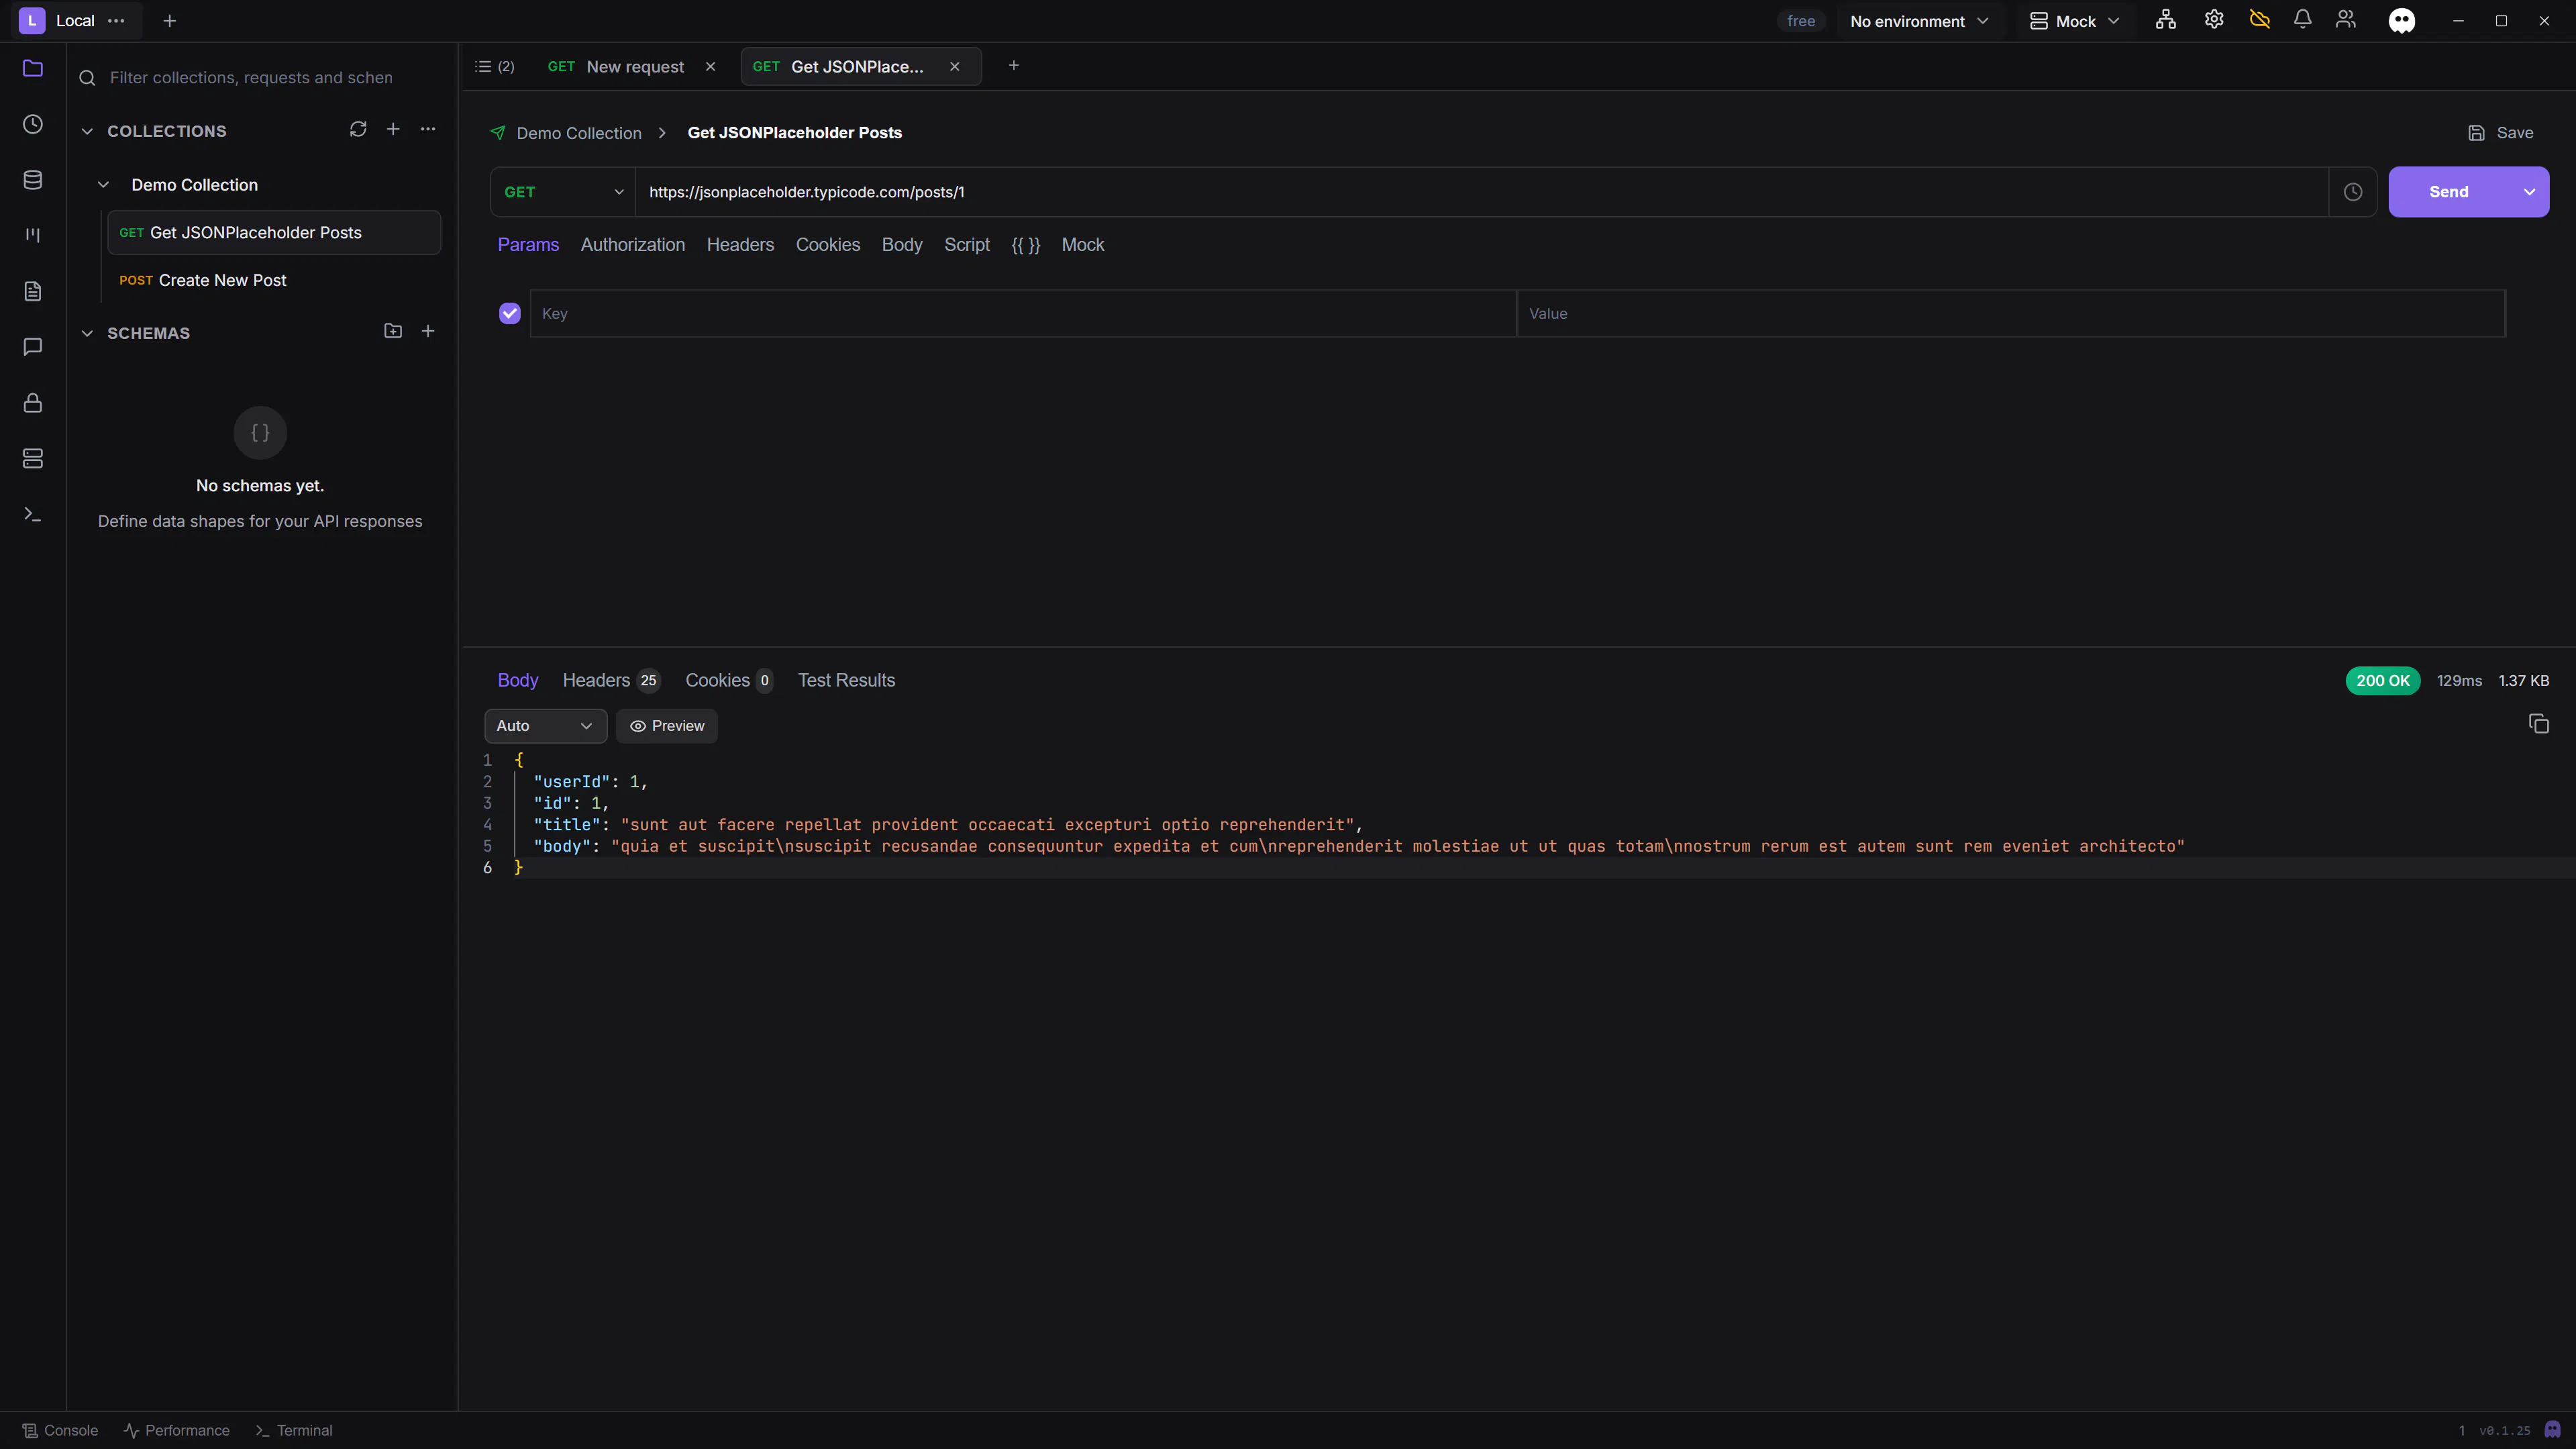
Task: Select the POST Create New Post request
Action: 273,281
